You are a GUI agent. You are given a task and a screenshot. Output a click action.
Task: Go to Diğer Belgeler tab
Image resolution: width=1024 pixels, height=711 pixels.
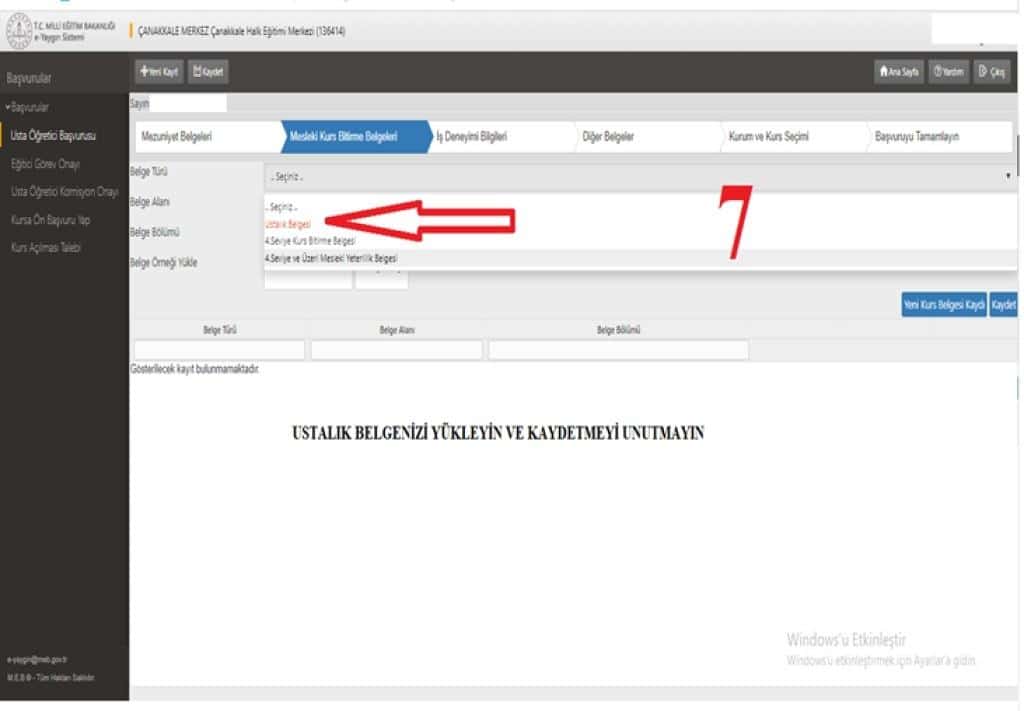coord(608,137)
